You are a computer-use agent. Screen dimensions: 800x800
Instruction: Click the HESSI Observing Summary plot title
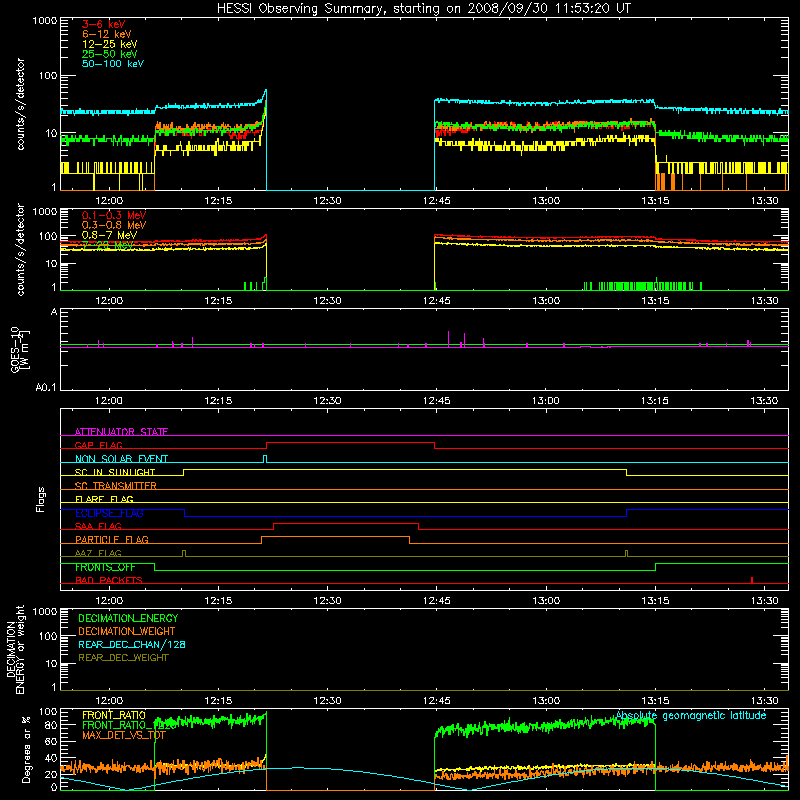pyautogui.click(x=424, y=9)
